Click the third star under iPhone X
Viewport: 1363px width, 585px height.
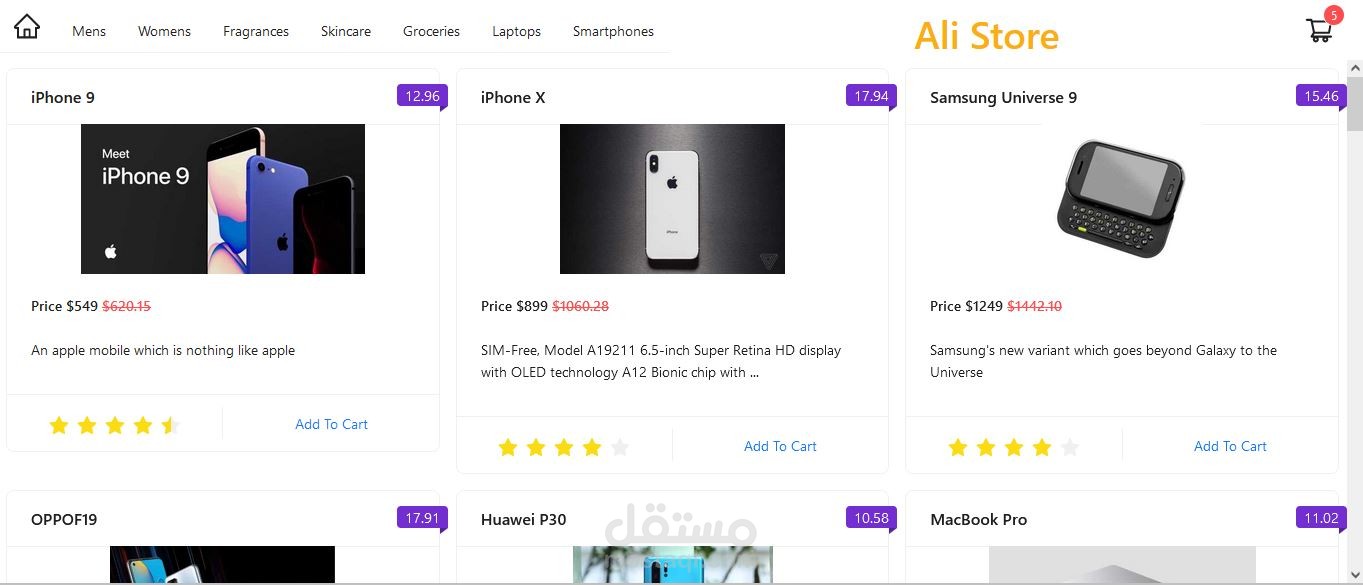pos(564,447)
